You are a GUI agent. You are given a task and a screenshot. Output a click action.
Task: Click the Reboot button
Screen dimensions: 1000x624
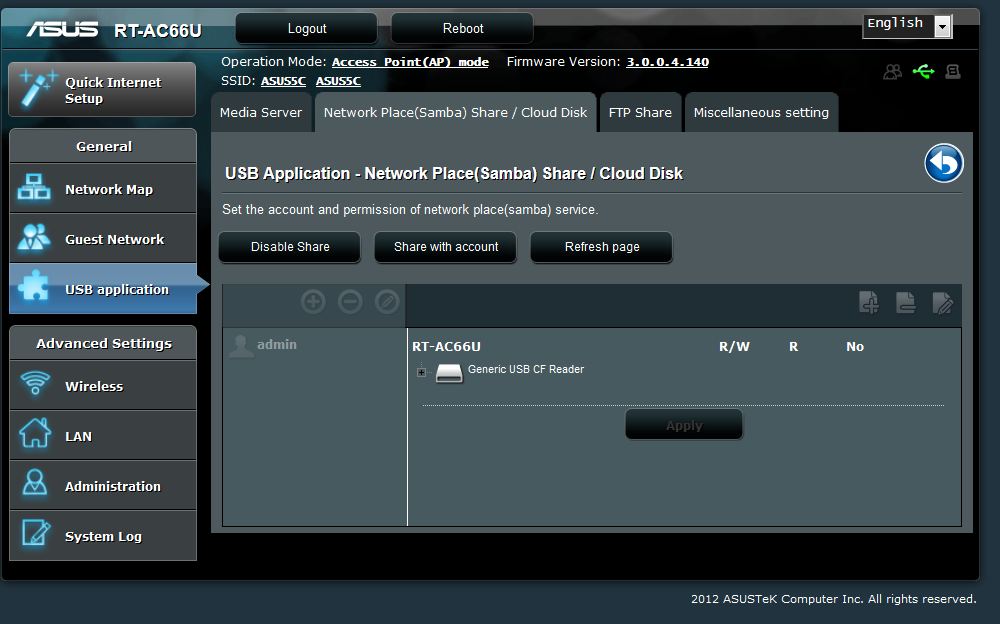(462, 29)
